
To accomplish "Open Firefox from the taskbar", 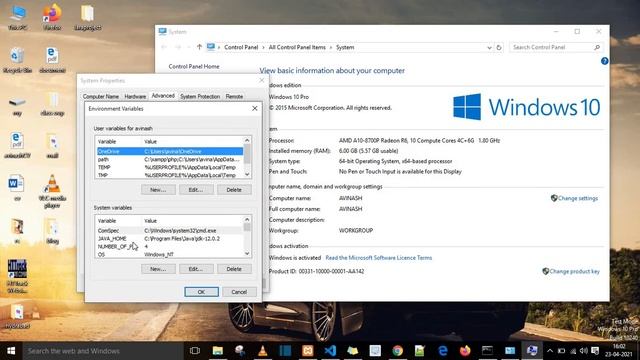I will point(465,351).
